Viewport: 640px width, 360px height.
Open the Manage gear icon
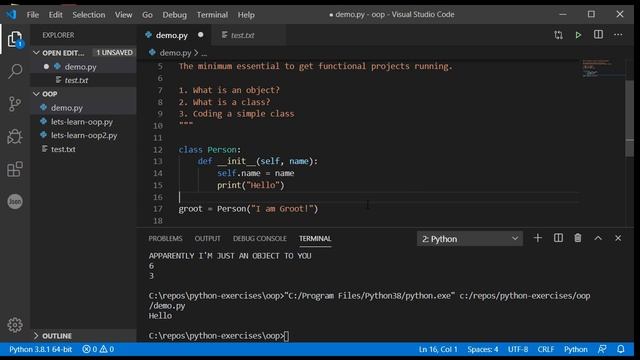pyautogui.click(x=15, y=325)
